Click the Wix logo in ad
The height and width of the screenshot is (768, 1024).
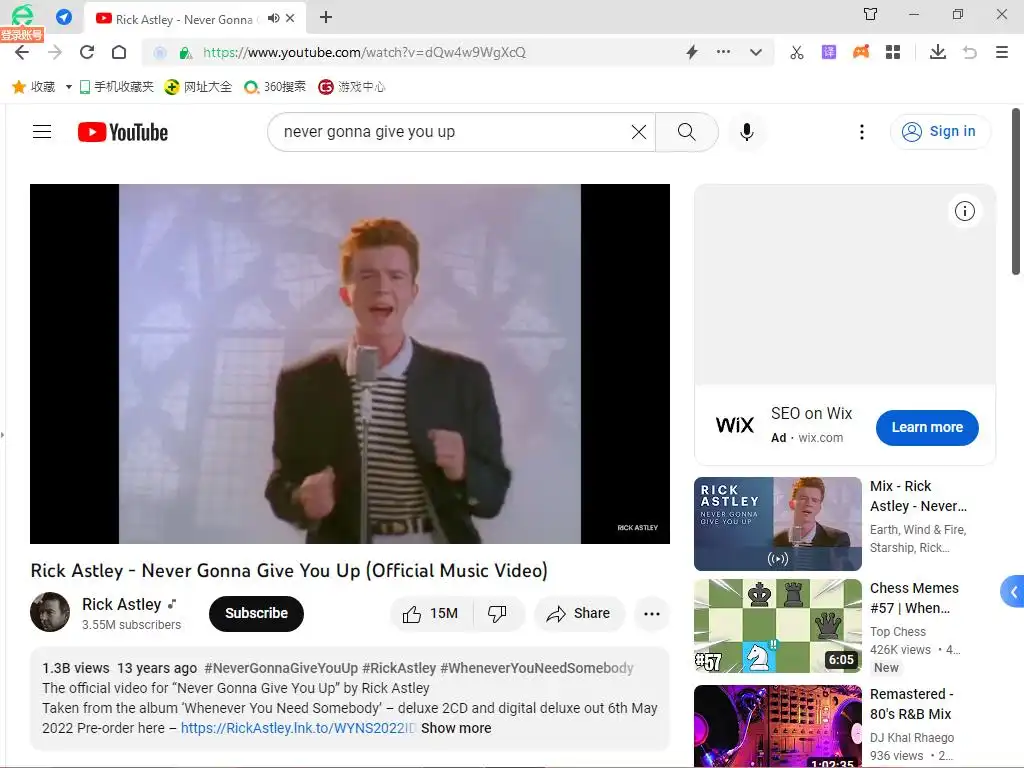tap(735, 425)
